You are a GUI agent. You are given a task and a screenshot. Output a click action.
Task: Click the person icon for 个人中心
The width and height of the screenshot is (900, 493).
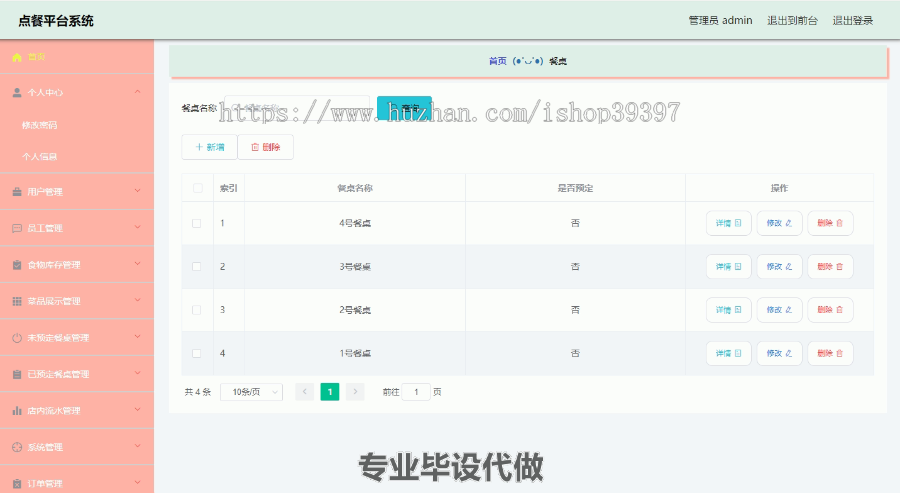pos(17,92)
